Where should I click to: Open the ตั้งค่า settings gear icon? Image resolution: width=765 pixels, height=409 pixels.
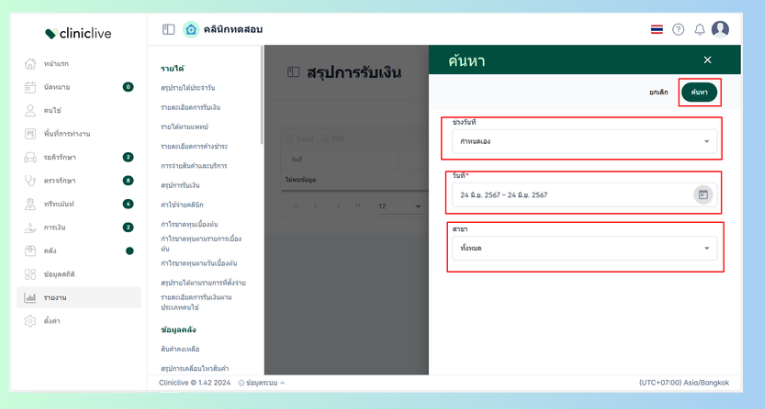[30, 321]
